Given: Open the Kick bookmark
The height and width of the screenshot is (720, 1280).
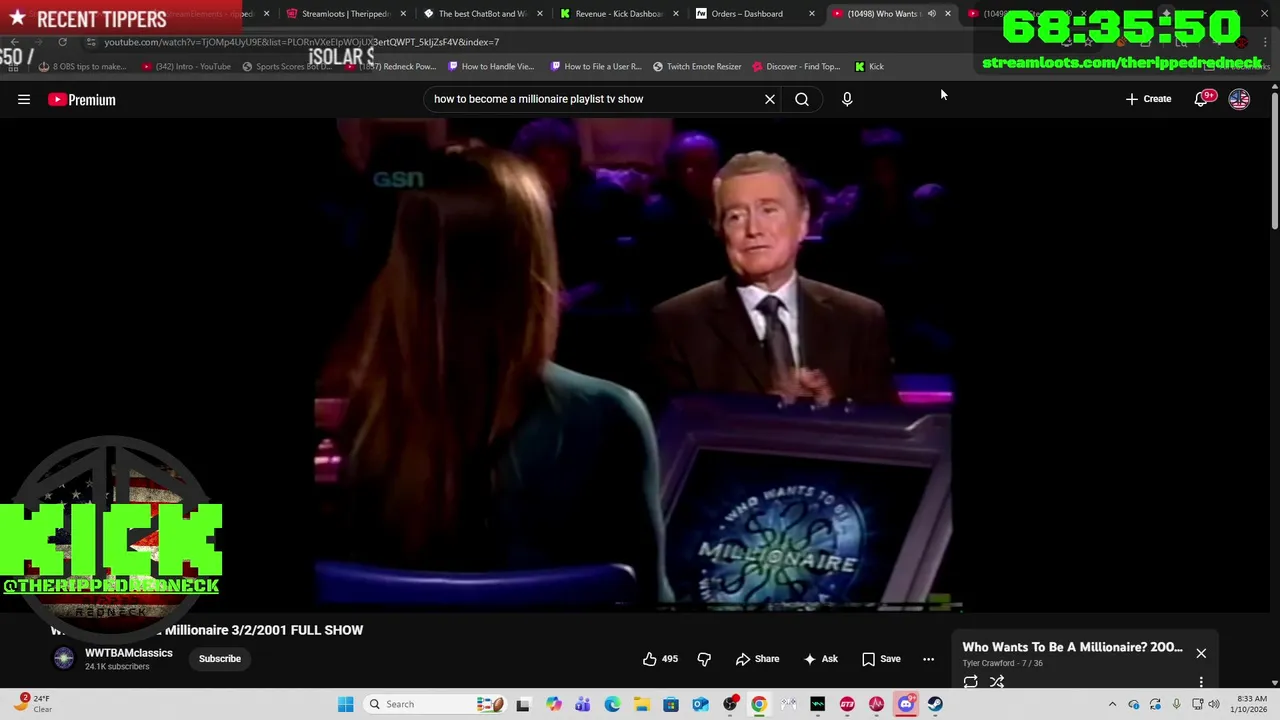Looking at the screenshot, I should click(869, 66).
